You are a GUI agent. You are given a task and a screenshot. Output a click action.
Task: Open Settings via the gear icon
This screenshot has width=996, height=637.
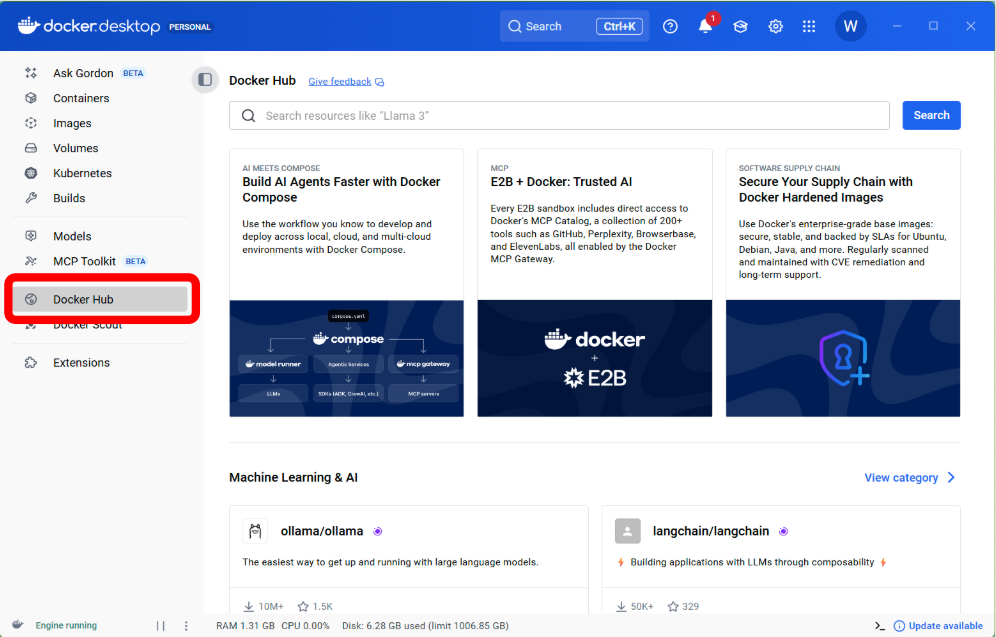point(775,27)
